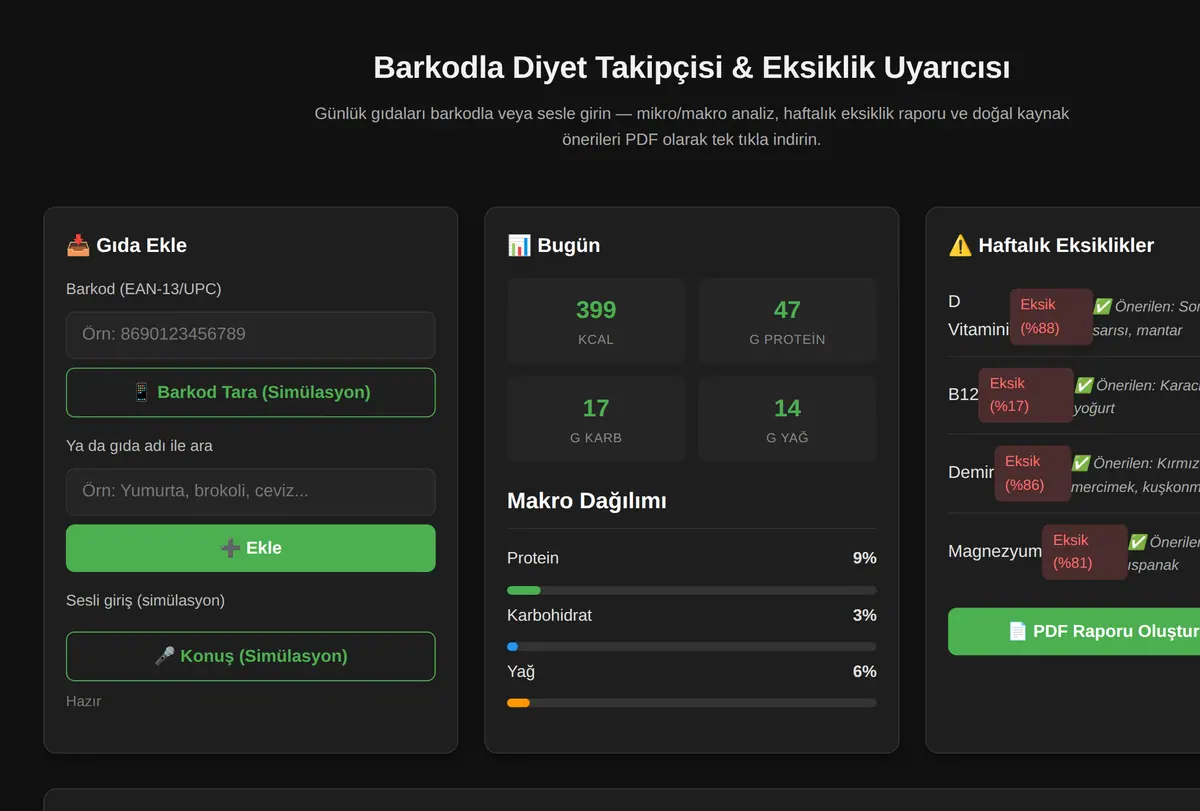Click the Karbohidrat 3% value

point(864,615)
